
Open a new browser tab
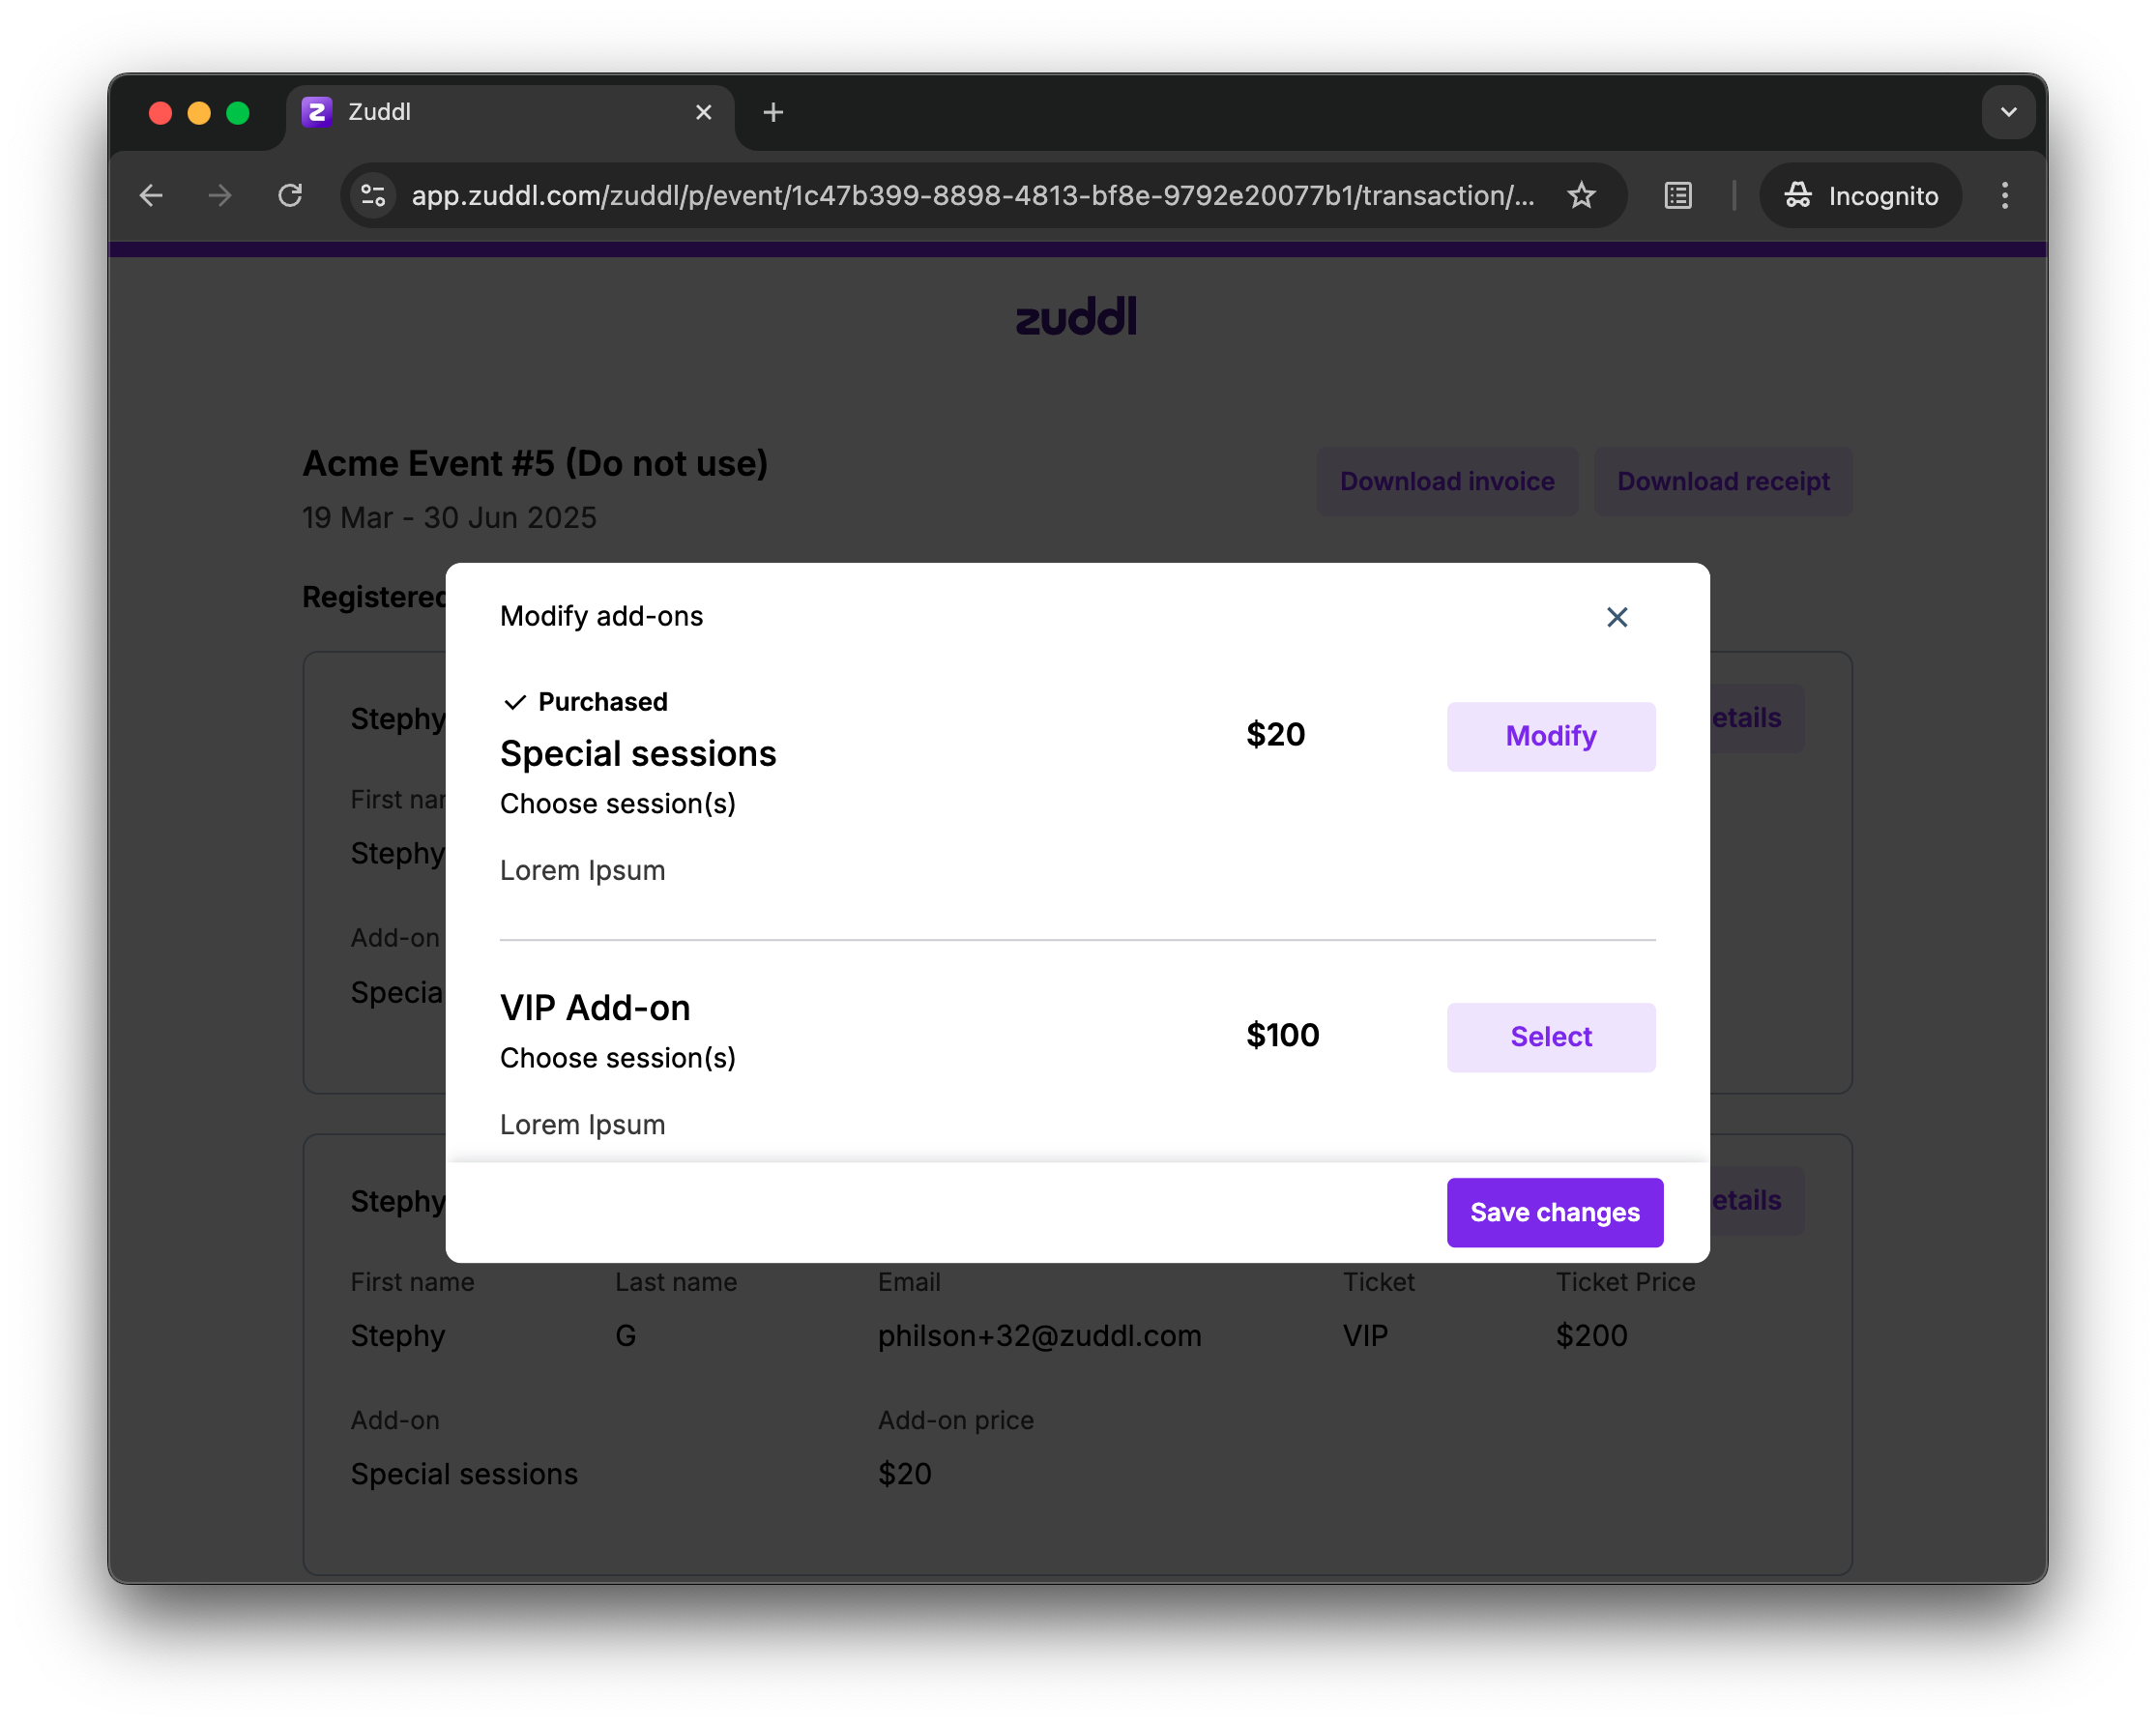[x=772, y=113]
